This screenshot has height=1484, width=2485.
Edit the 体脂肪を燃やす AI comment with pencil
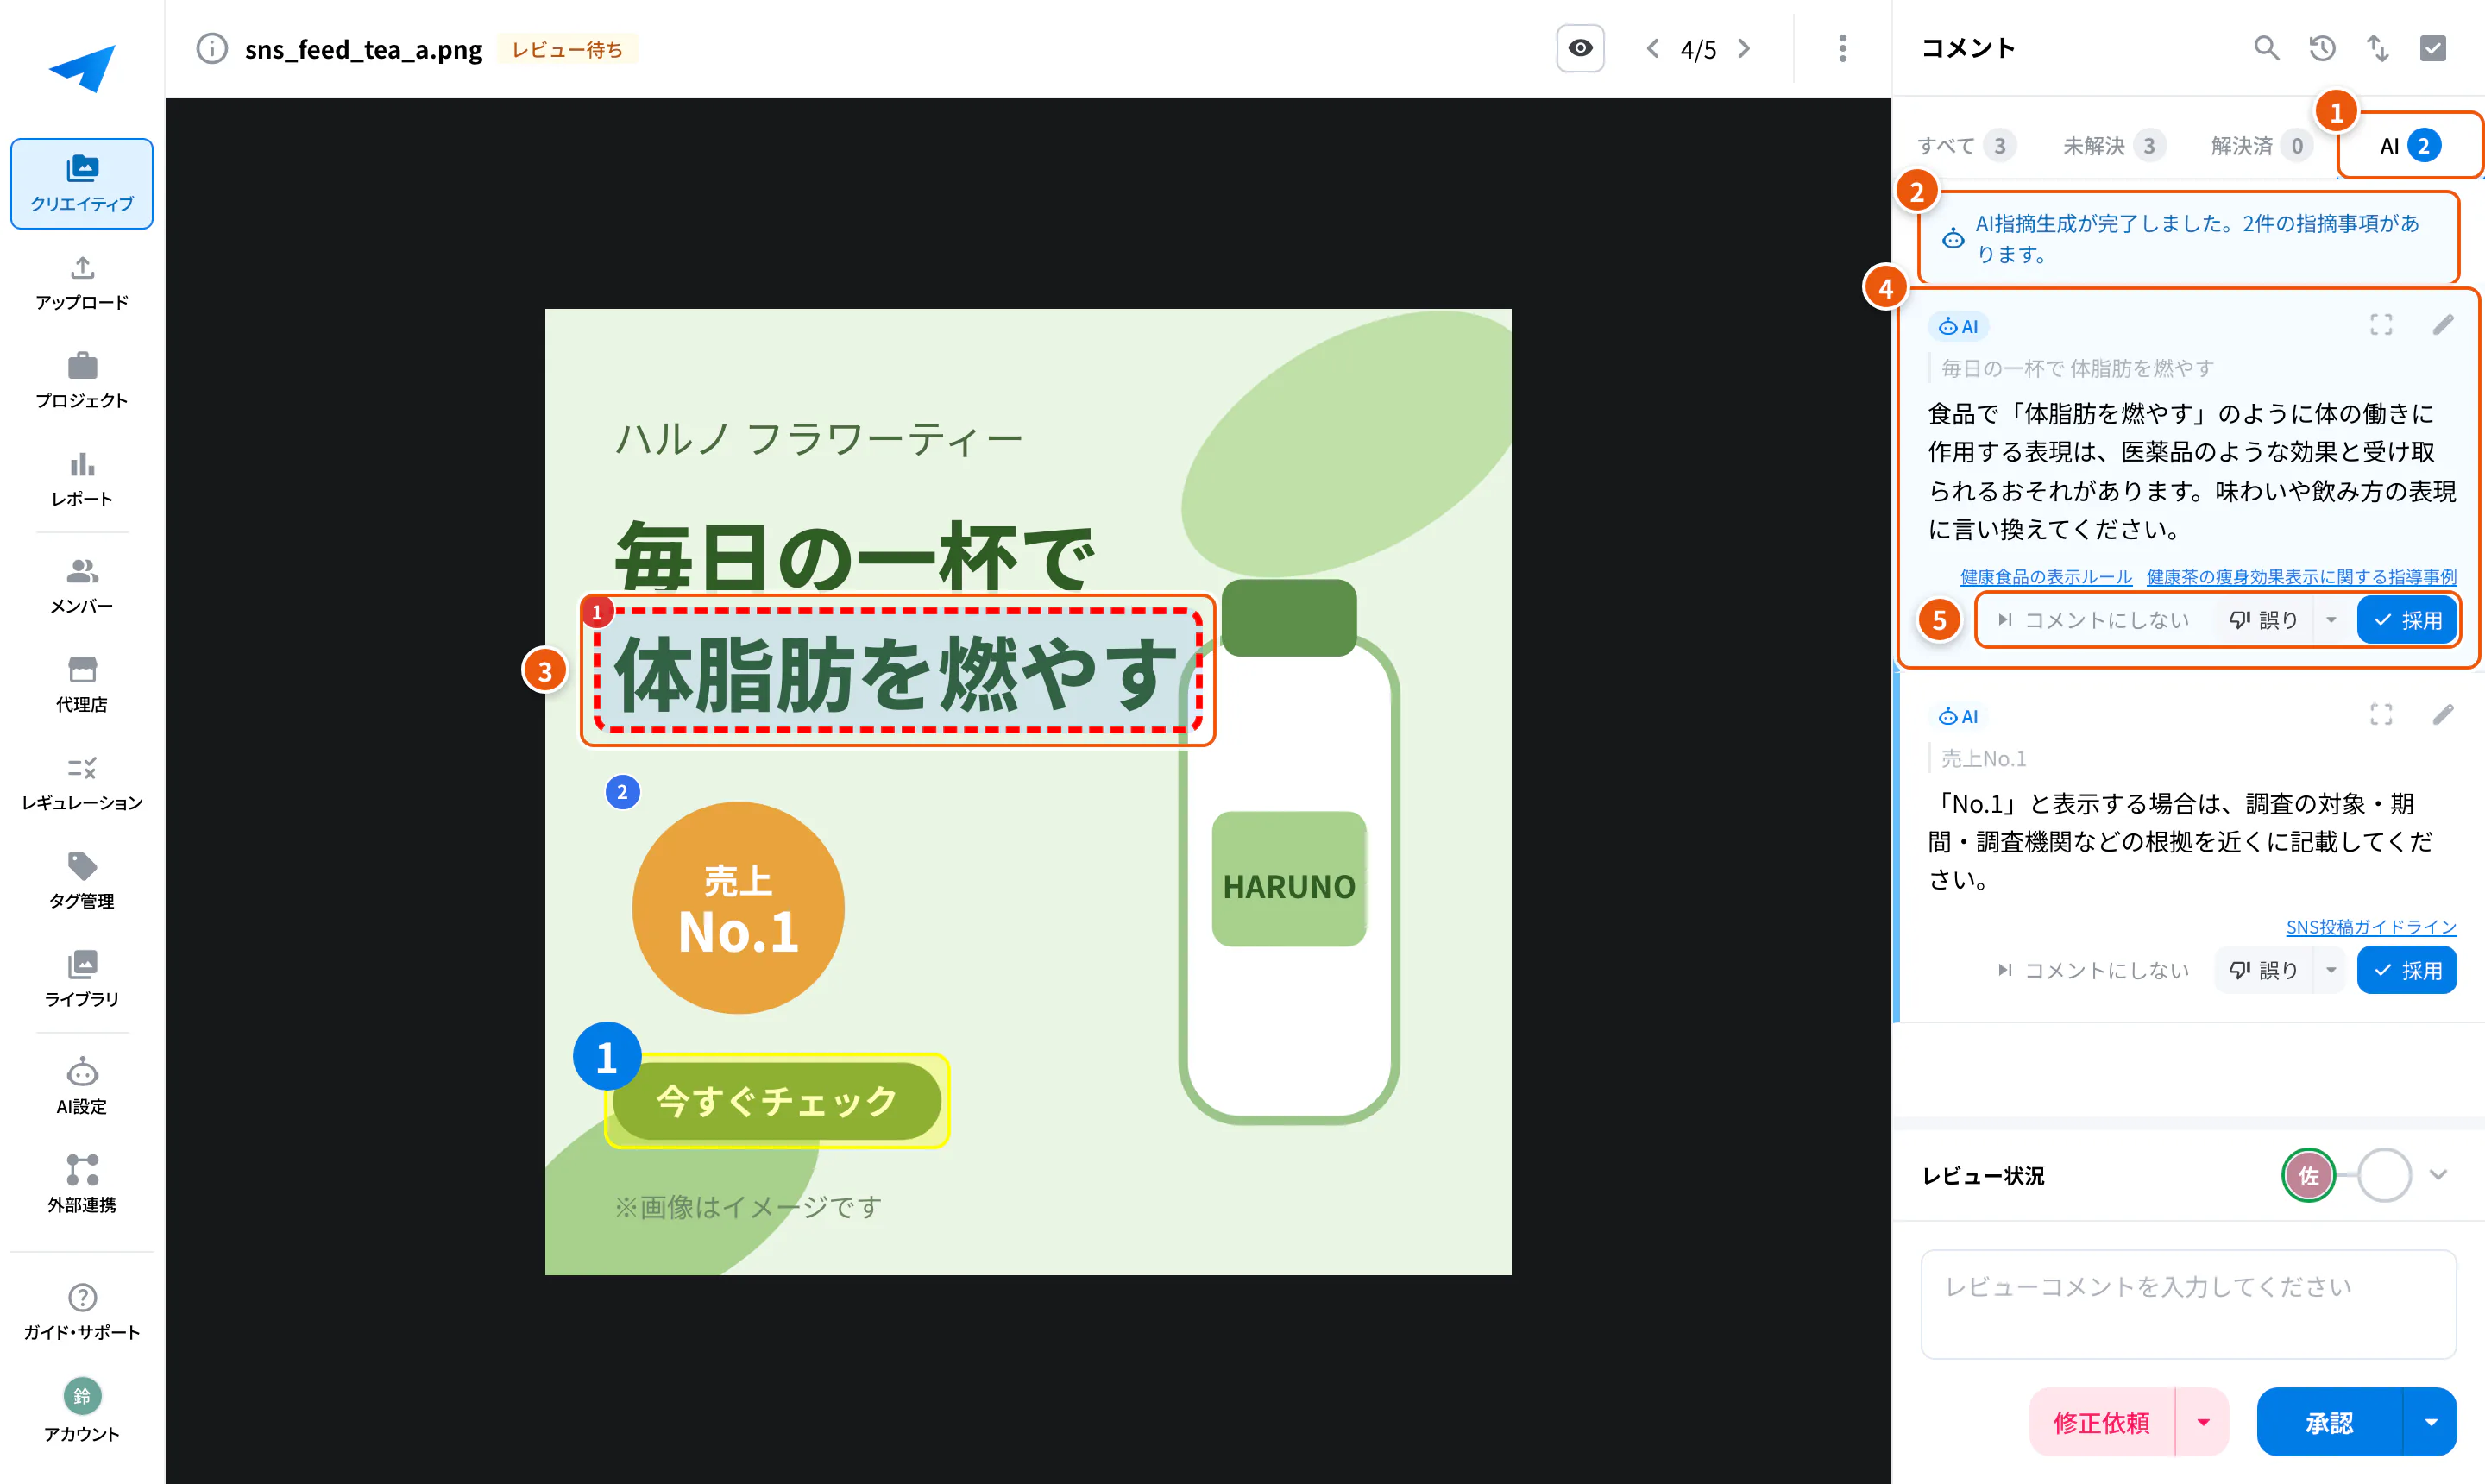tap(2443, 325)
